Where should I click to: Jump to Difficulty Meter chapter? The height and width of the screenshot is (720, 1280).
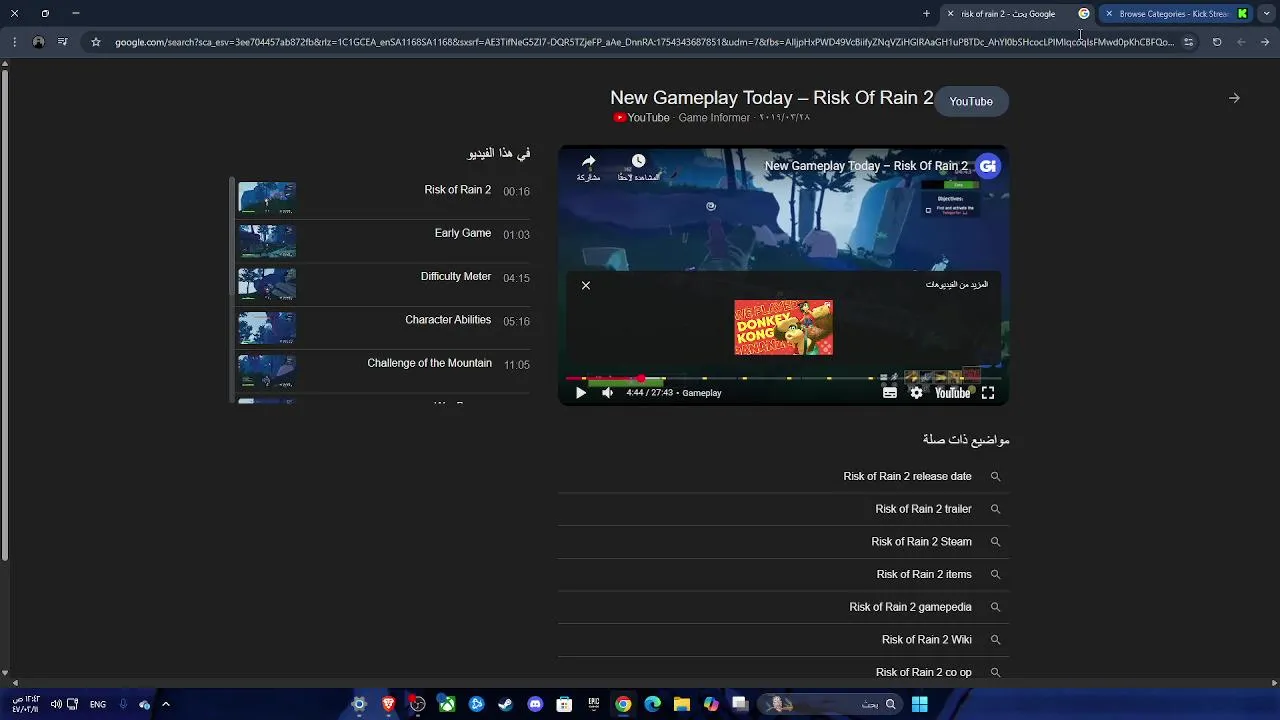384,284
